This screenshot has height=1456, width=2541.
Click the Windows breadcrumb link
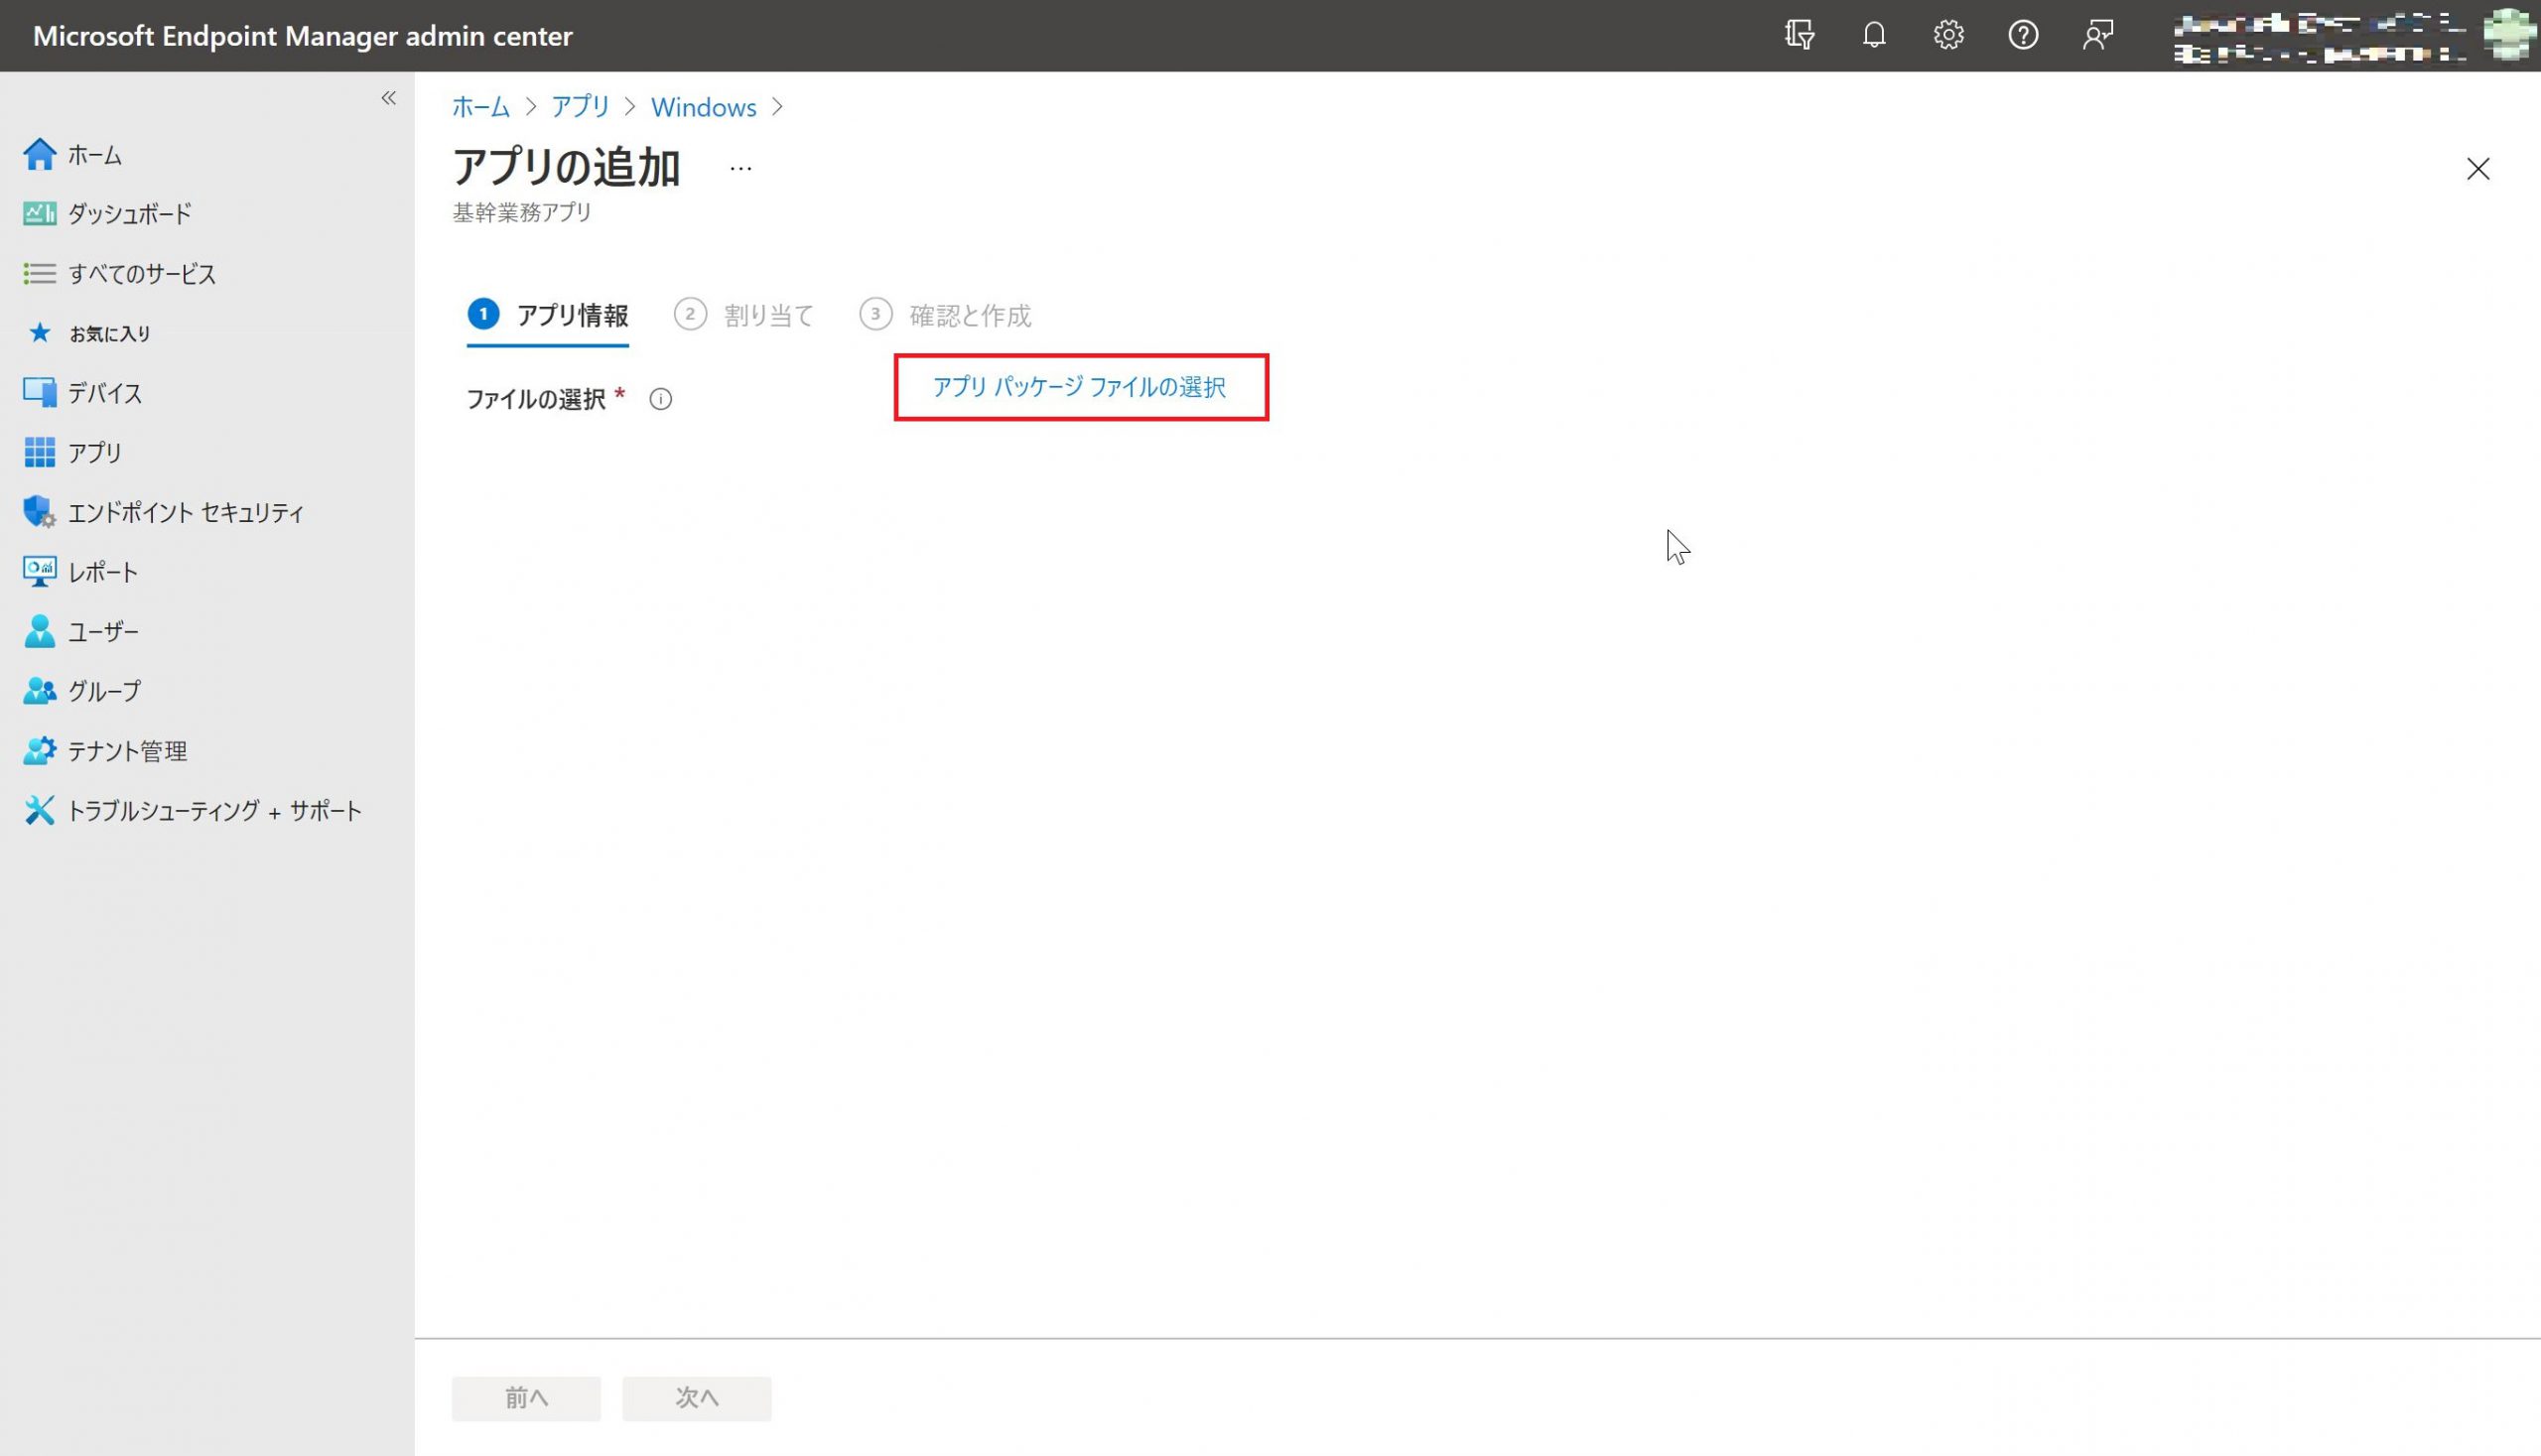pyautogui.click(x=703, y=107)
